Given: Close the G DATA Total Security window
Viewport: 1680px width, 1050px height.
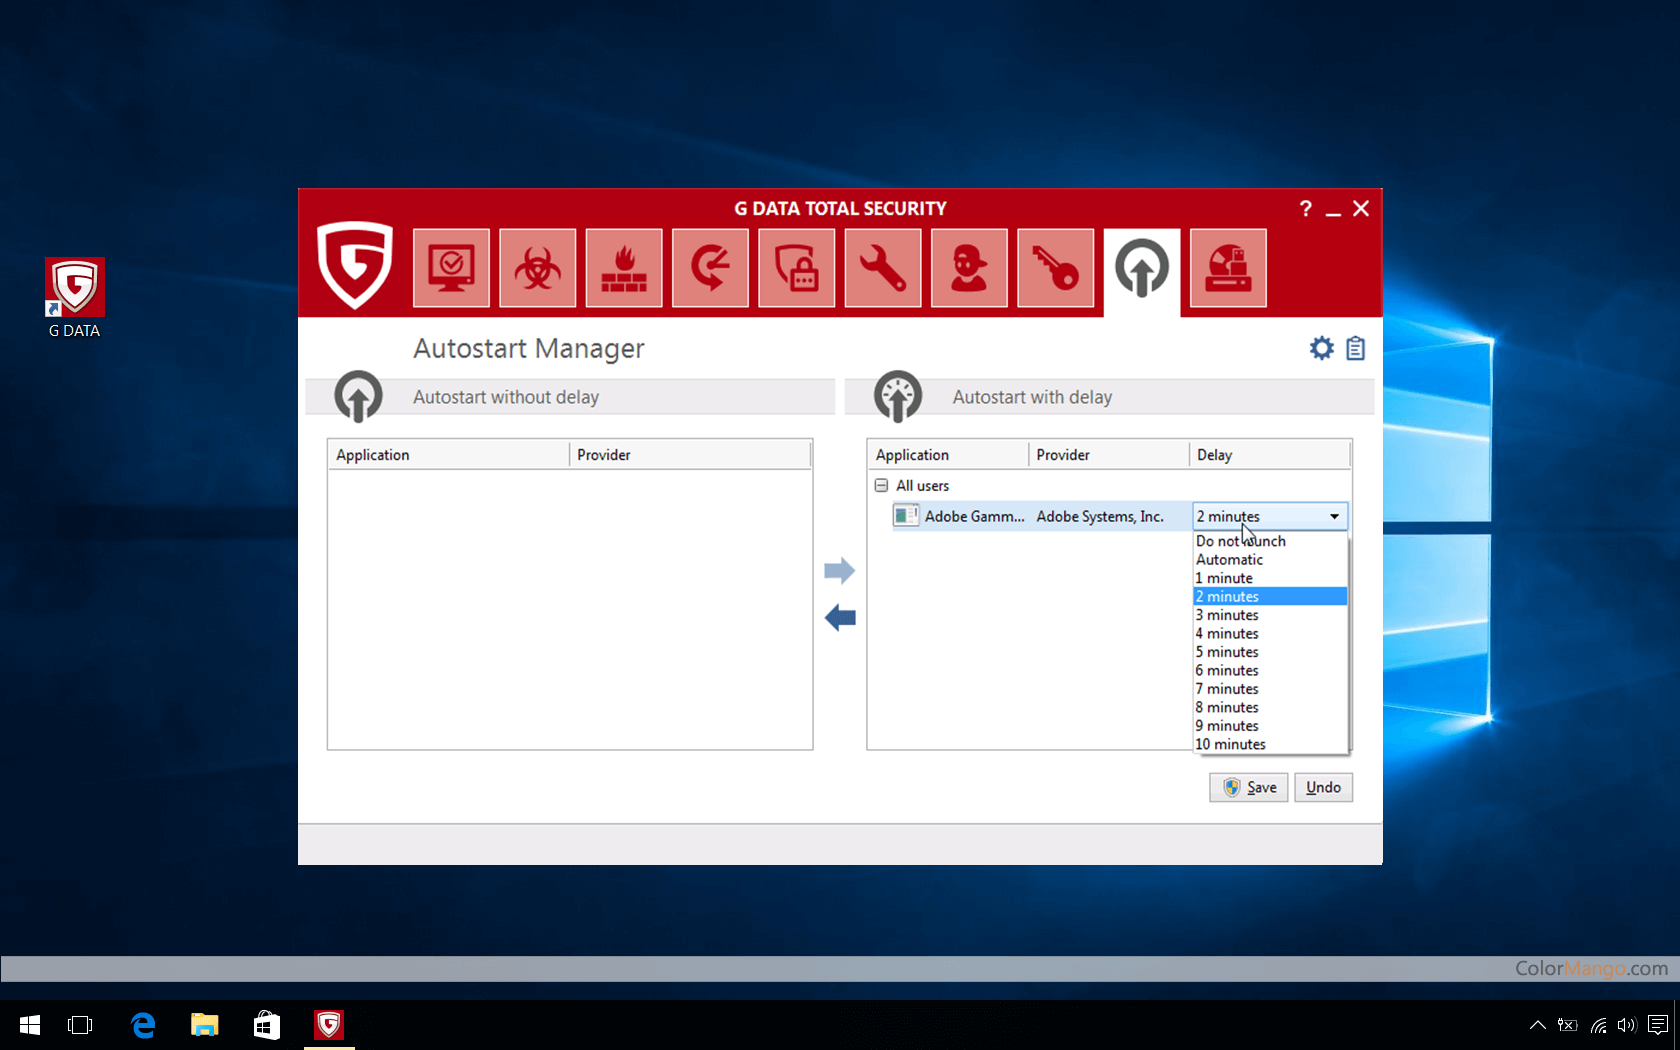Looking at the screenshot, I should click(1361, 208).
